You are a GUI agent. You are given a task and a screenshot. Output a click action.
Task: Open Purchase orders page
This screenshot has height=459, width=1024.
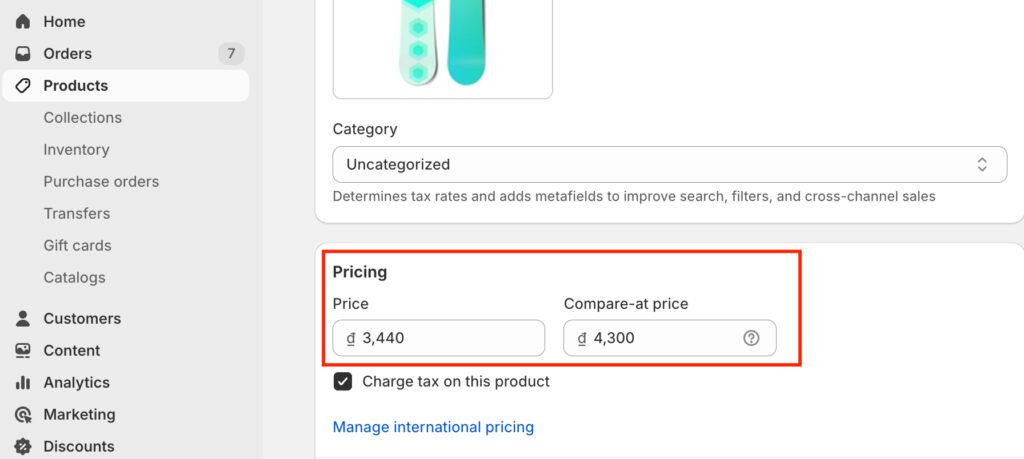click(x=101, y=182)
